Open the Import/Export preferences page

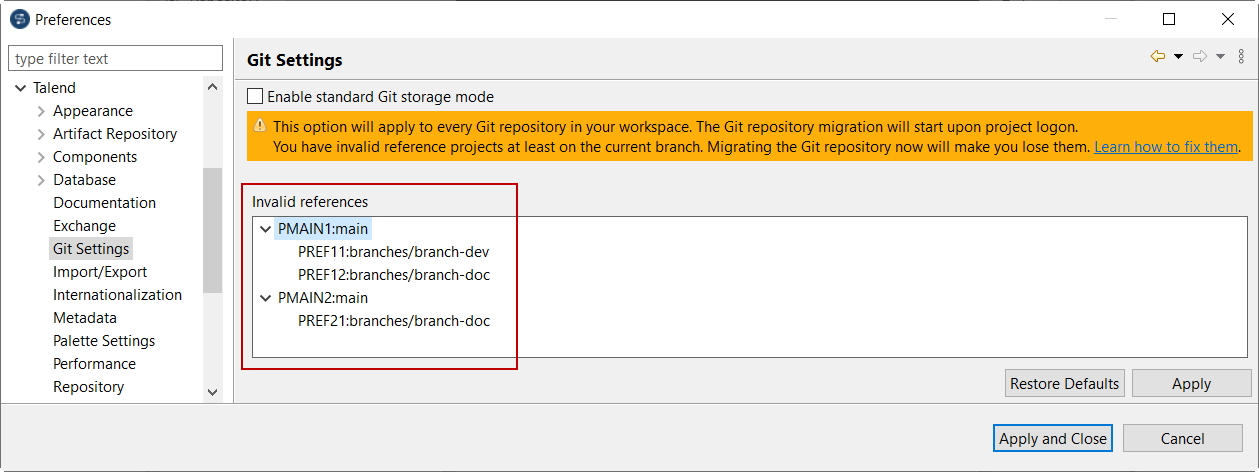pyautogui.click(x=100, y=272)
